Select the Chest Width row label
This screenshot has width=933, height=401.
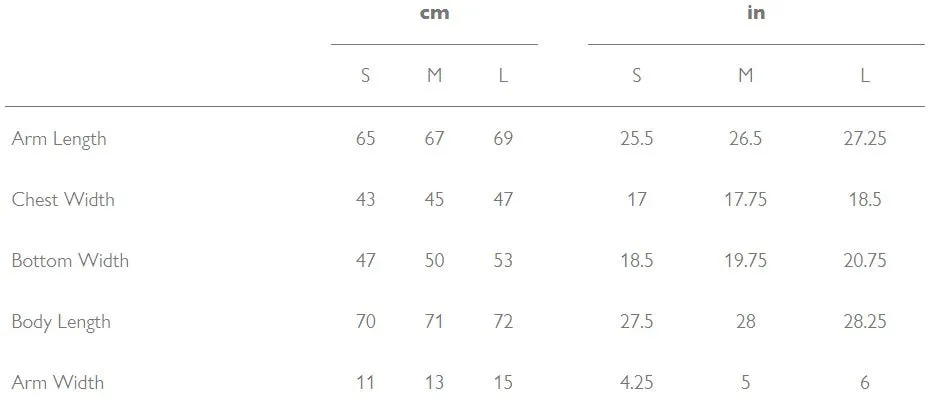(63, 199)
